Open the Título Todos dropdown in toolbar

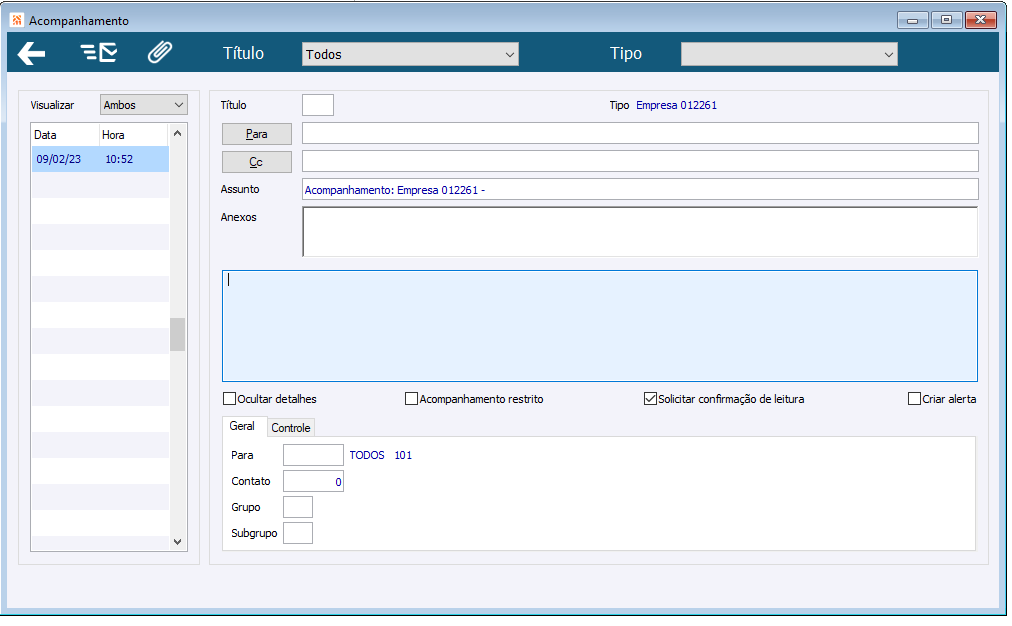pyautogui.click(x=410, y=54)
